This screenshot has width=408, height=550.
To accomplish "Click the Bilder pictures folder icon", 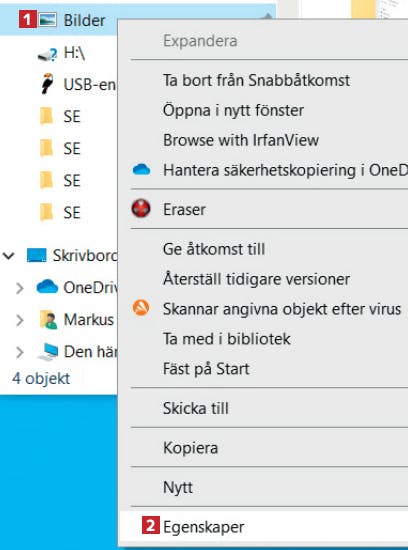I will (x=47, y=20).
